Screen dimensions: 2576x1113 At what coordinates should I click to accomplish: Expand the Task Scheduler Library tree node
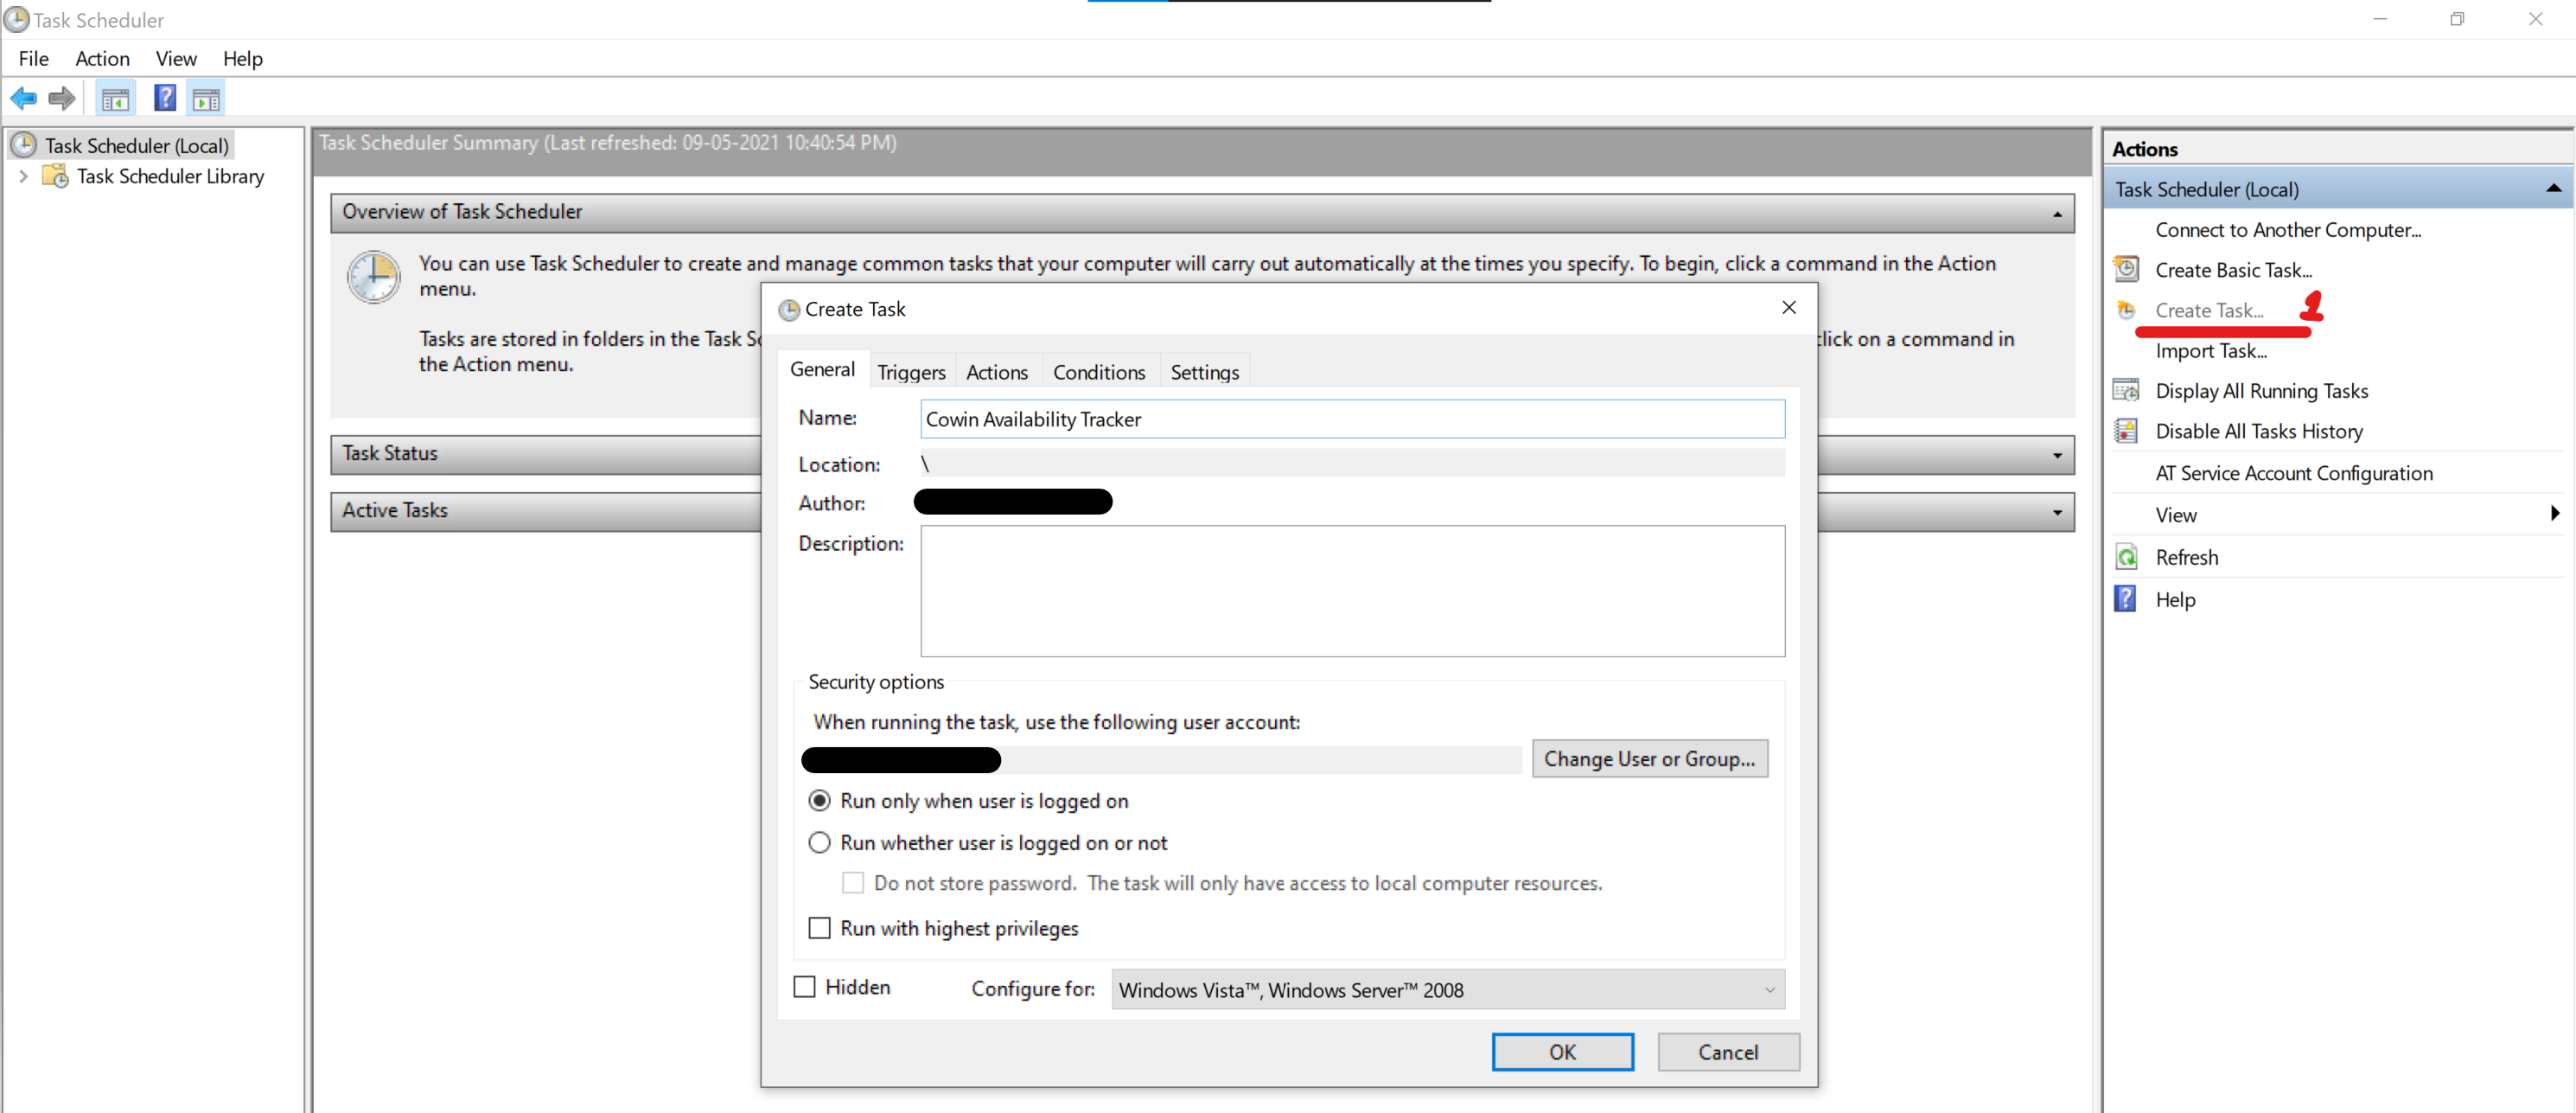[23, 176]
